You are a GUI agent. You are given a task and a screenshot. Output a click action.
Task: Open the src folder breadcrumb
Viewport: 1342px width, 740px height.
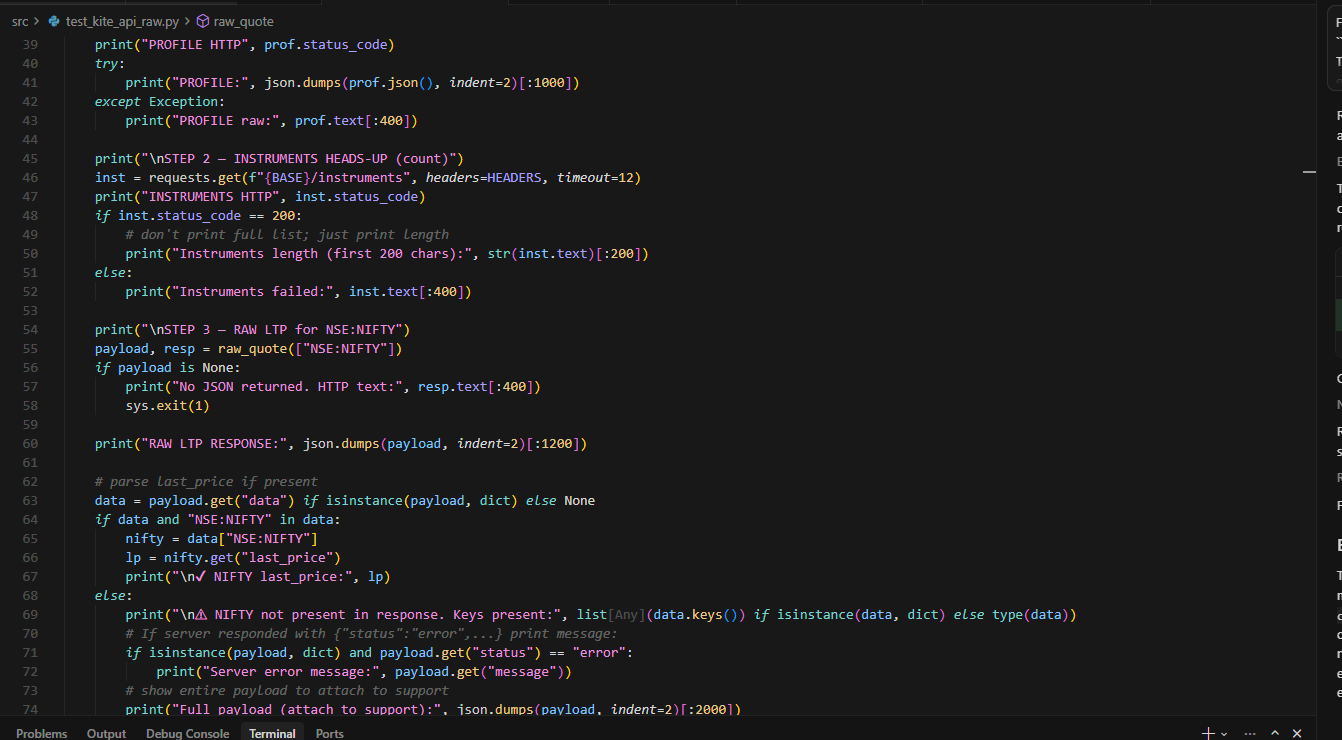click(x=20, y=21)
